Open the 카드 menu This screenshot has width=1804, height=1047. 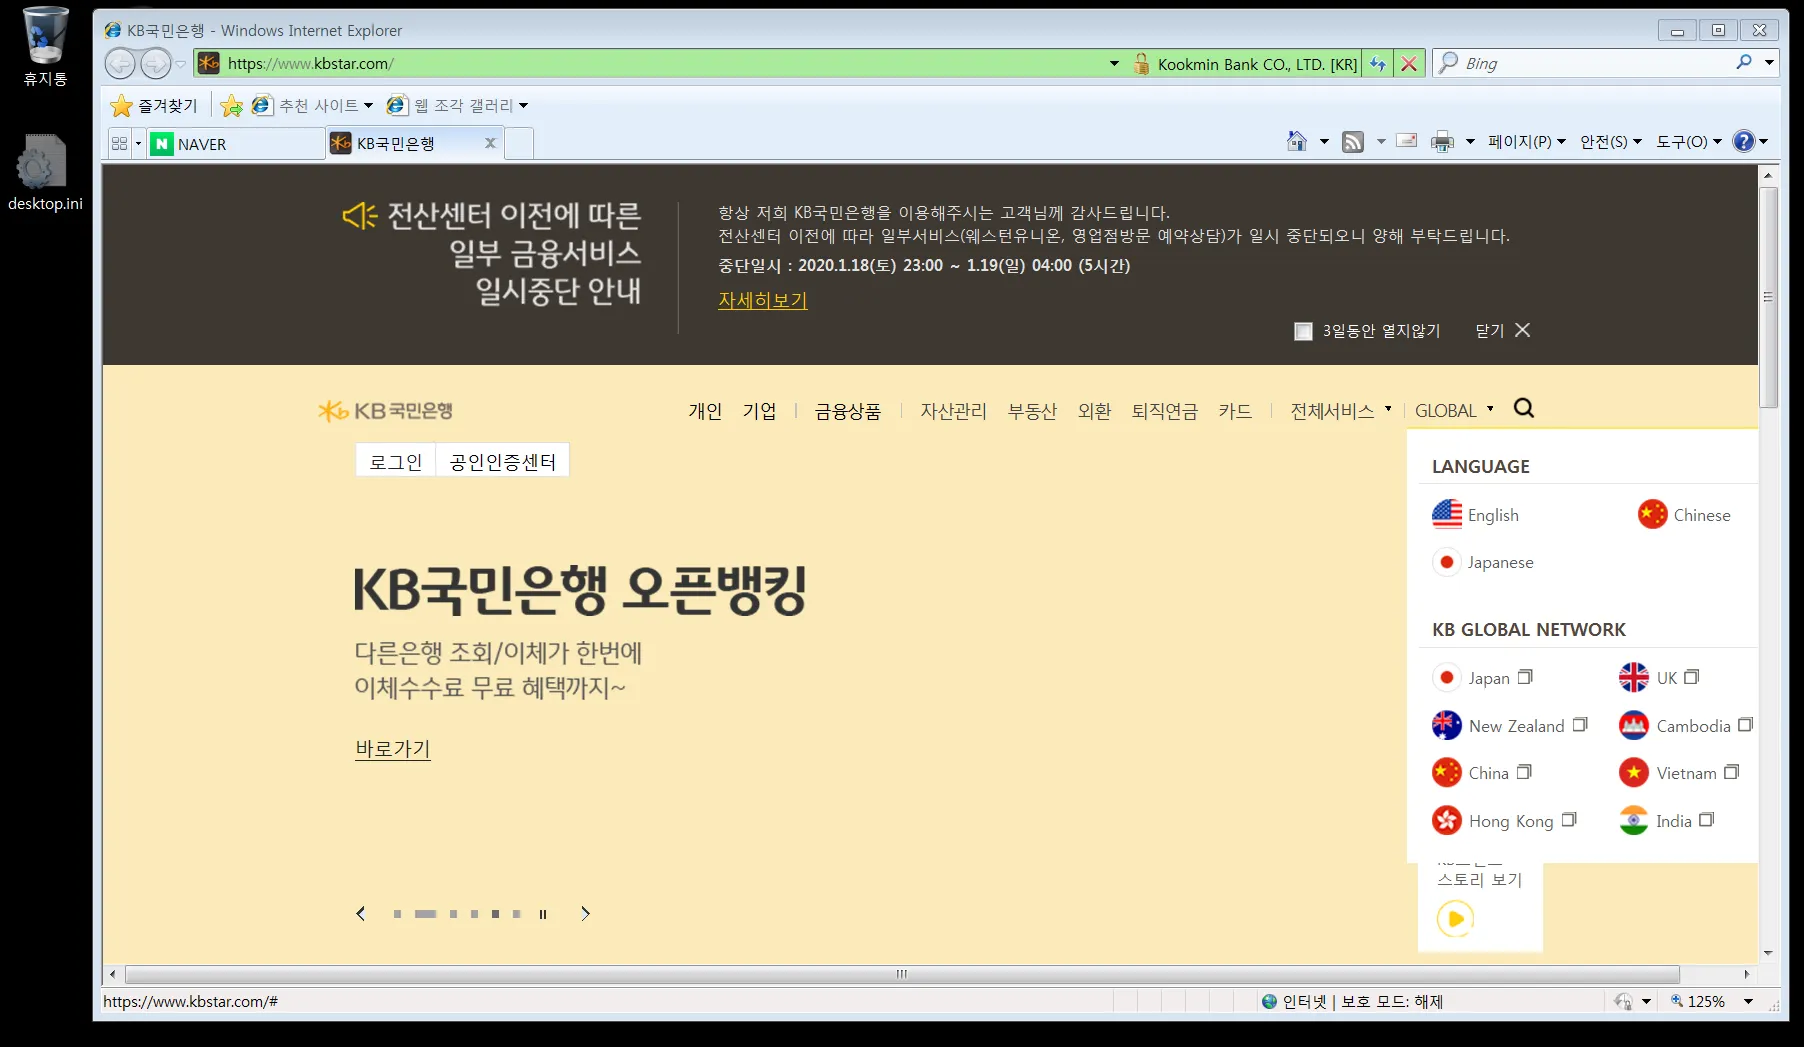point(1235,411)
